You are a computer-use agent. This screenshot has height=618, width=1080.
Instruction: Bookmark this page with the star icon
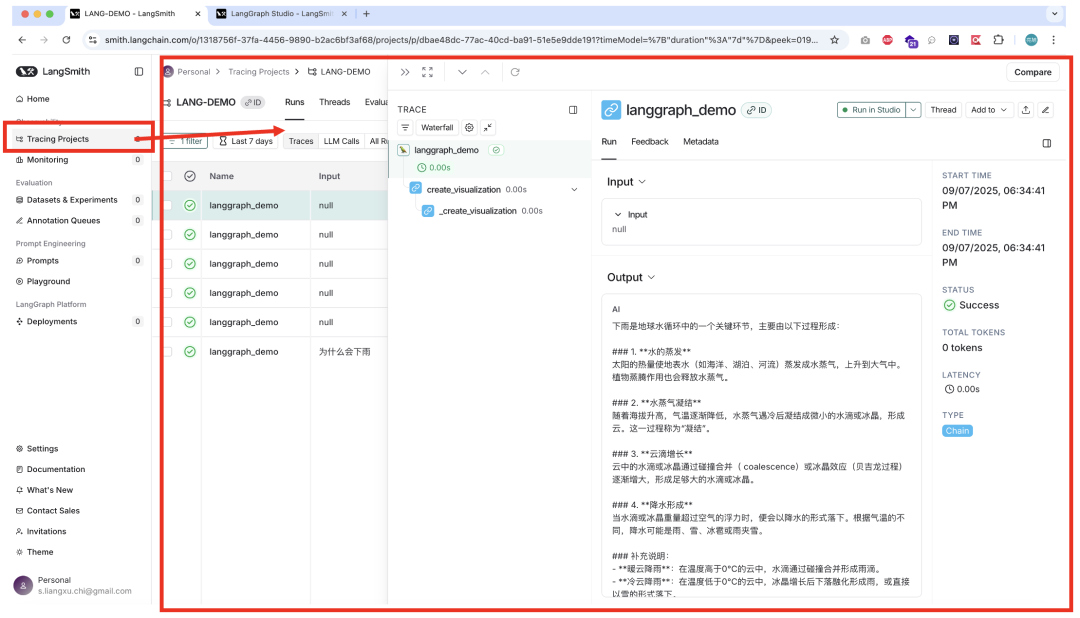pyautogui.click(x=834, y=40)
